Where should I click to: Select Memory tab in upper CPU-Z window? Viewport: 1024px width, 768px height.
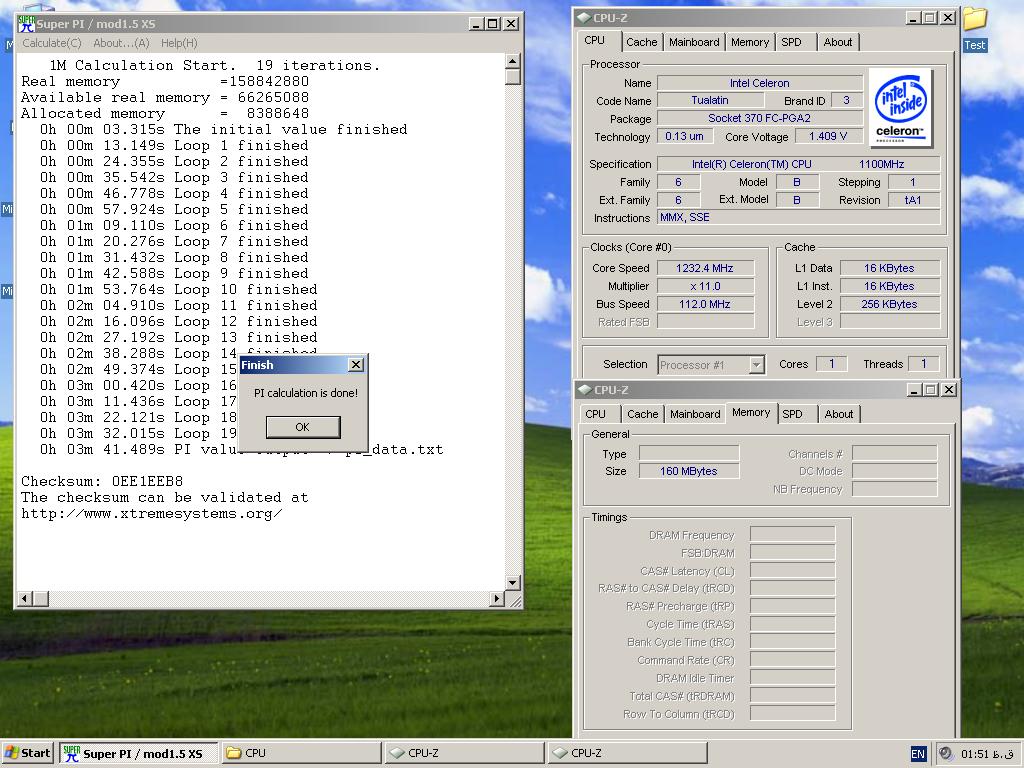click(x=750, y=42)
